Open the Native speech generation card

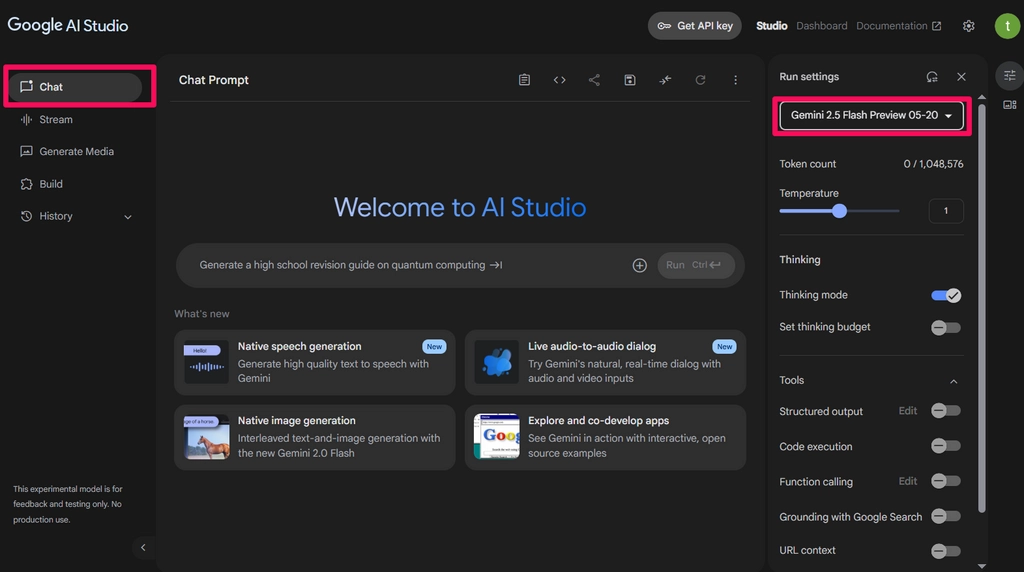(x=315, y=362)
